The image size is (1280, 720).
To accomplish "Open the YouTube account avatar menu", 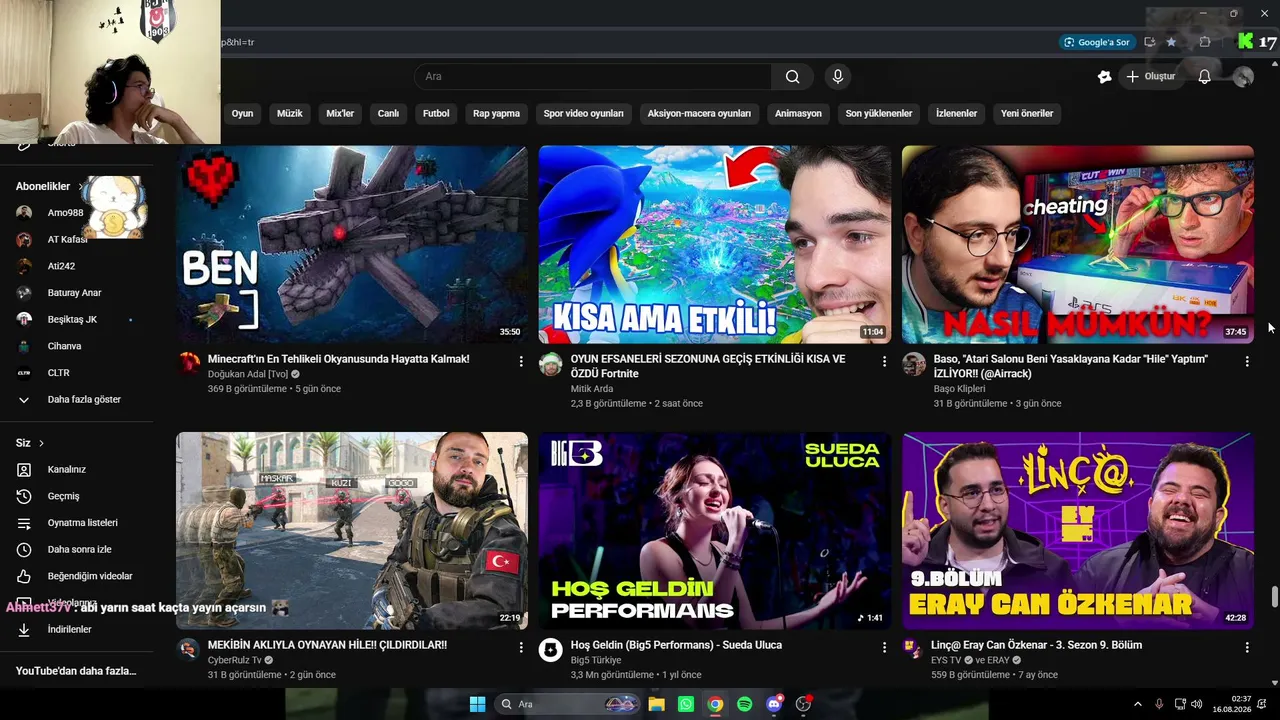I will tap(1243, 77).
